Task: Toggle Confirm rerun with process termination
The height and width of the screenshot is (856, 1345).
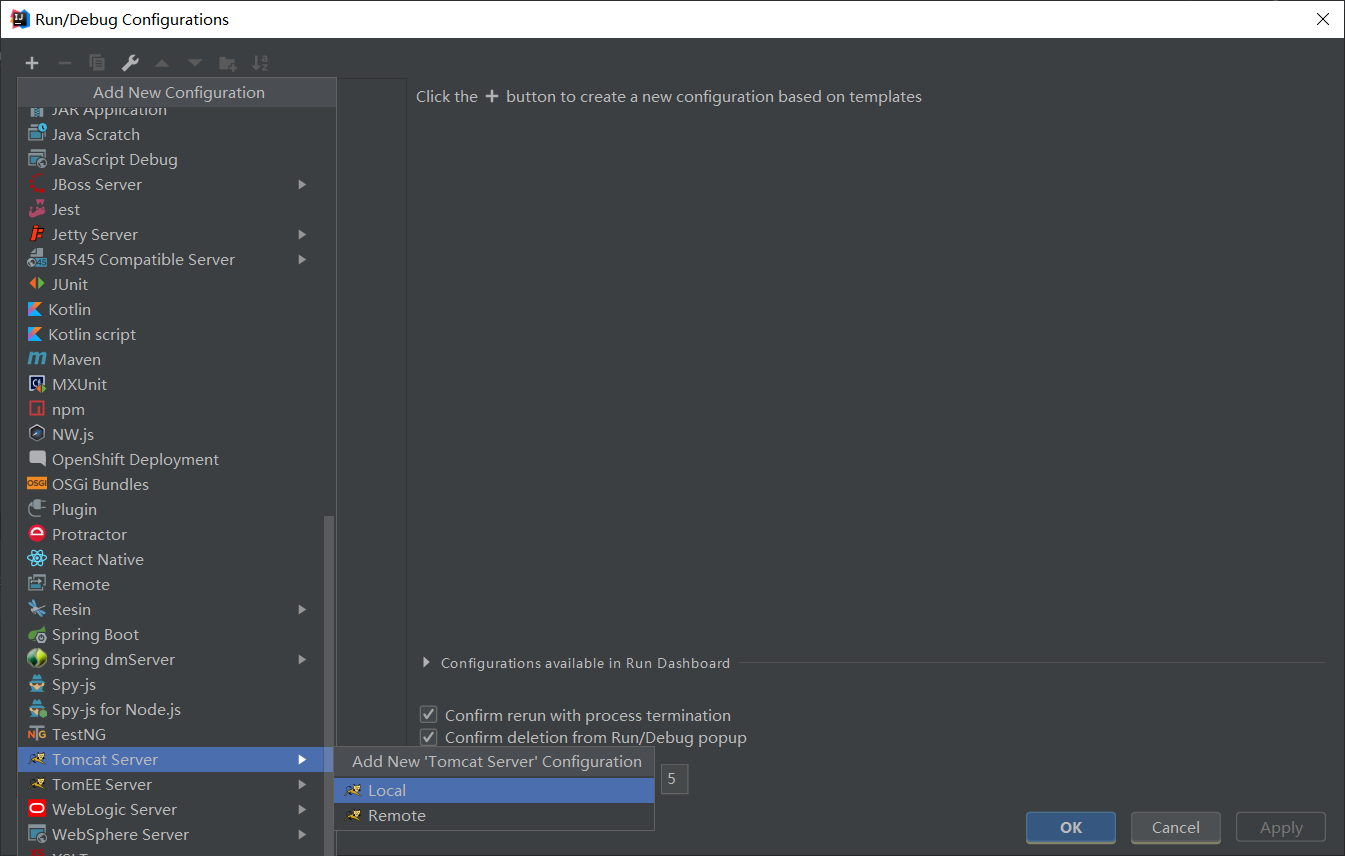Action: point(429,715)
